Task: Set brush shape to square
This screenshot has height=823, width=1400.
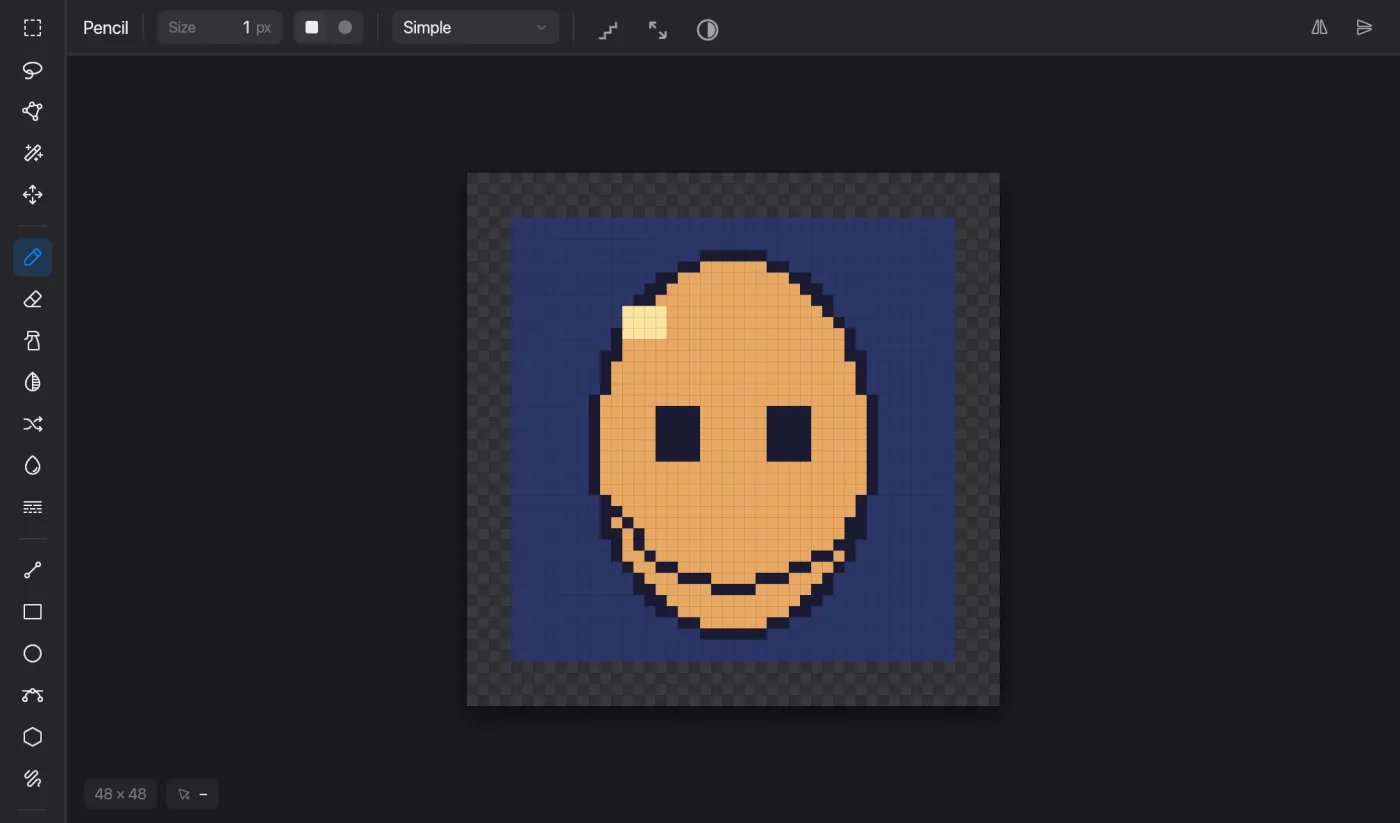Action: click(312, 28)
